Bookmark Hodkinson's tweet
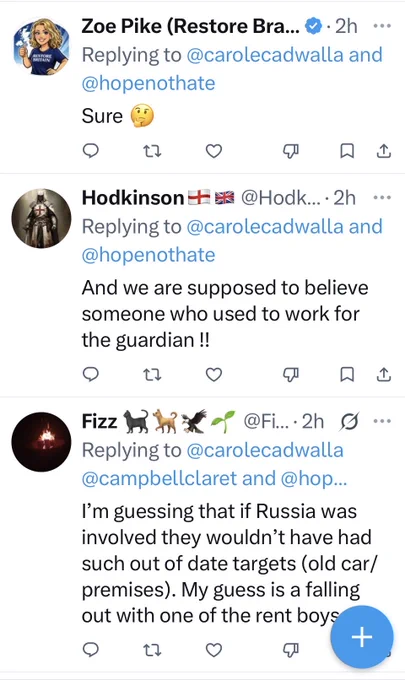The height and width of the screenshot is (680, 405). click(x=347, y=374)
